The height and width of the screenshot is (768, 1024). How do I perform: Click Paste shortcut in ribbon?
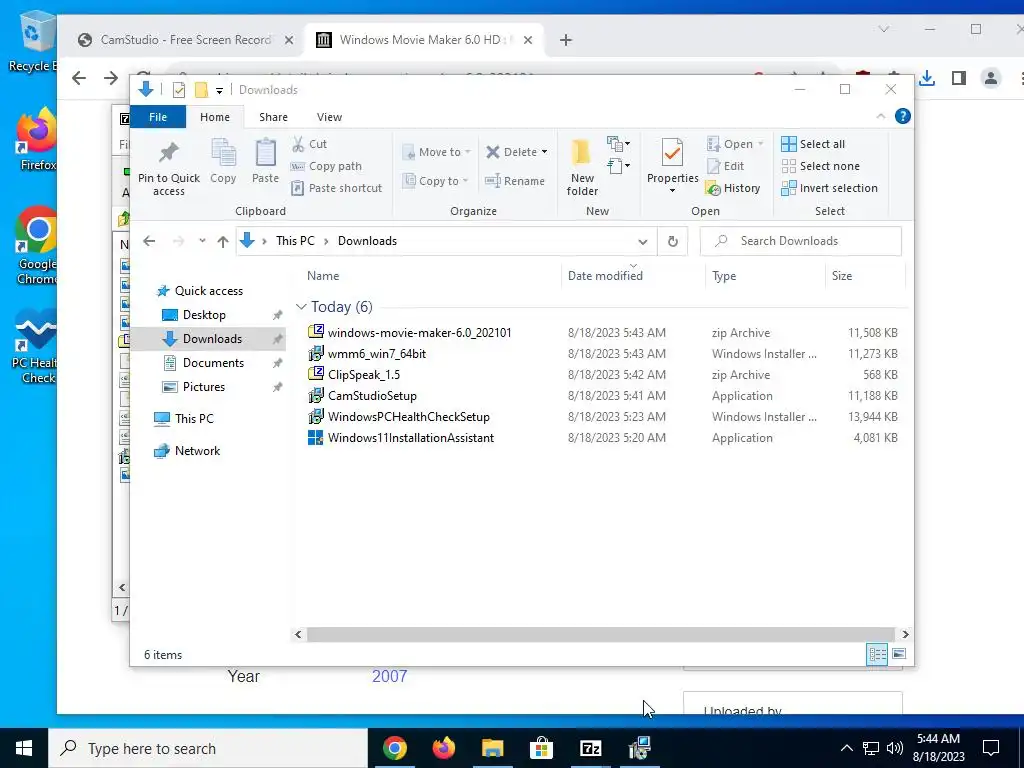point(336,188)
